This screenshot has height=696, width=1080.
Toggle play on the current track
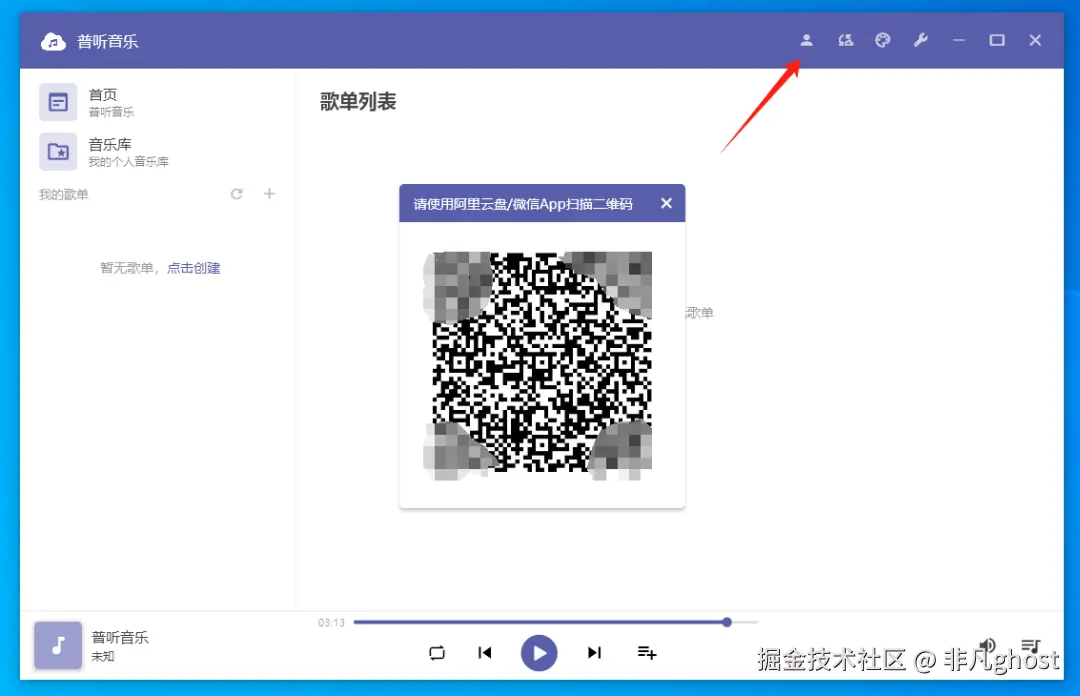pyautogui.click(x=539, y=652)
